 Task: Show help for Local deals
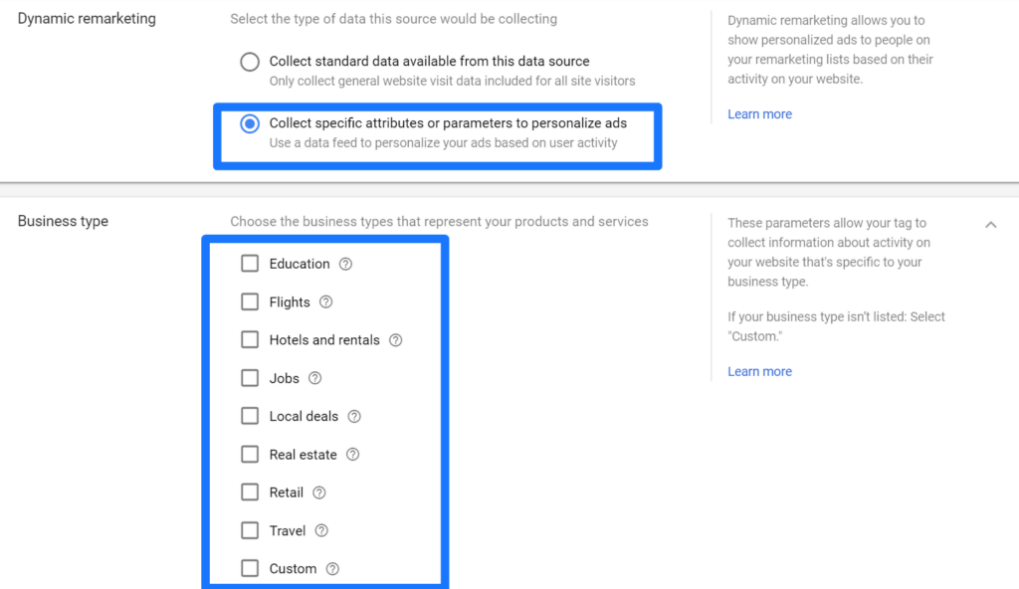354,416
